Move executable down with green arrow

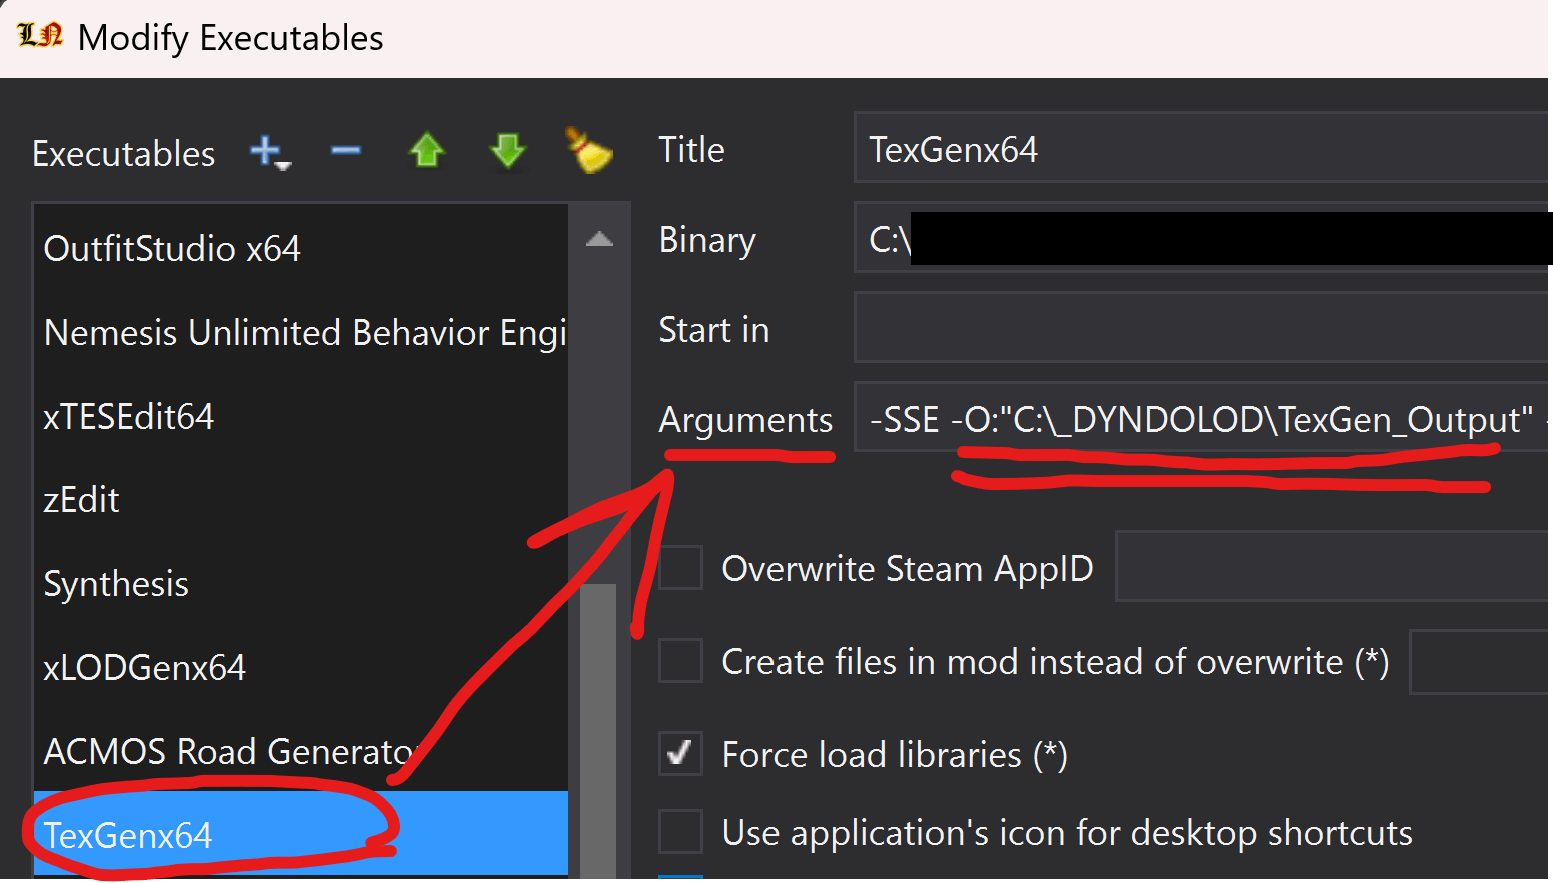508,151
